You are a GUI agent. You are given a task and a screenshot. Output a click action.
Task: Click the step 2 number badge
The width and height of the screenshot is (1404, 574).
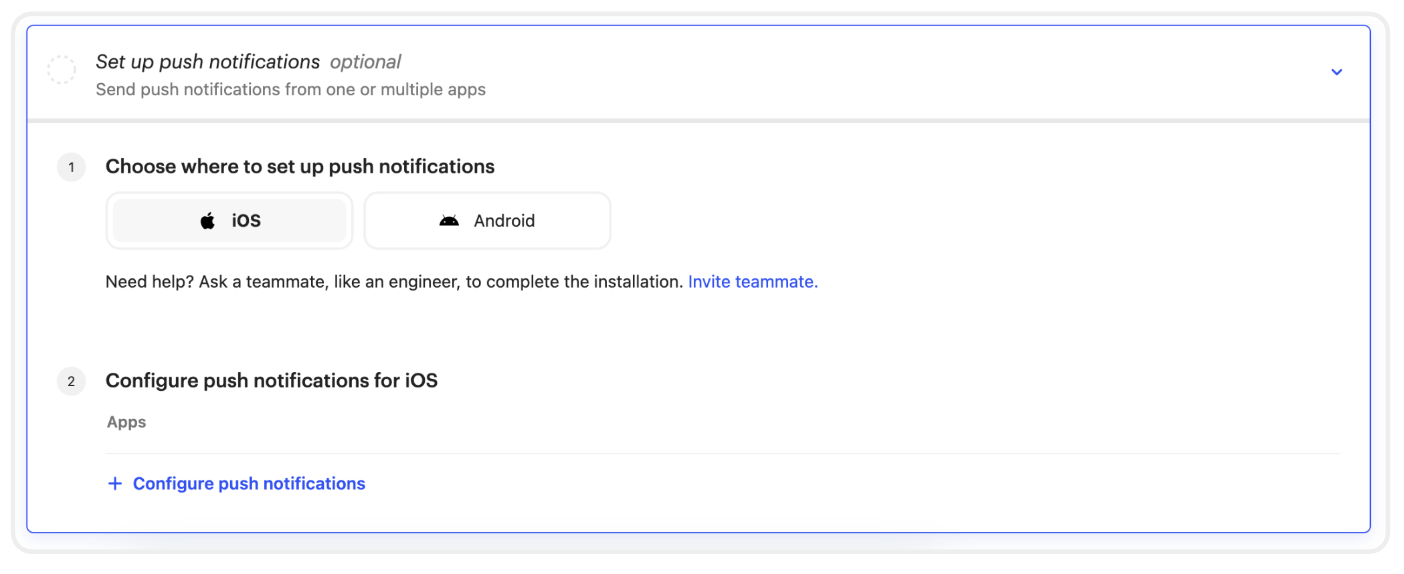(x=71, y=381)
